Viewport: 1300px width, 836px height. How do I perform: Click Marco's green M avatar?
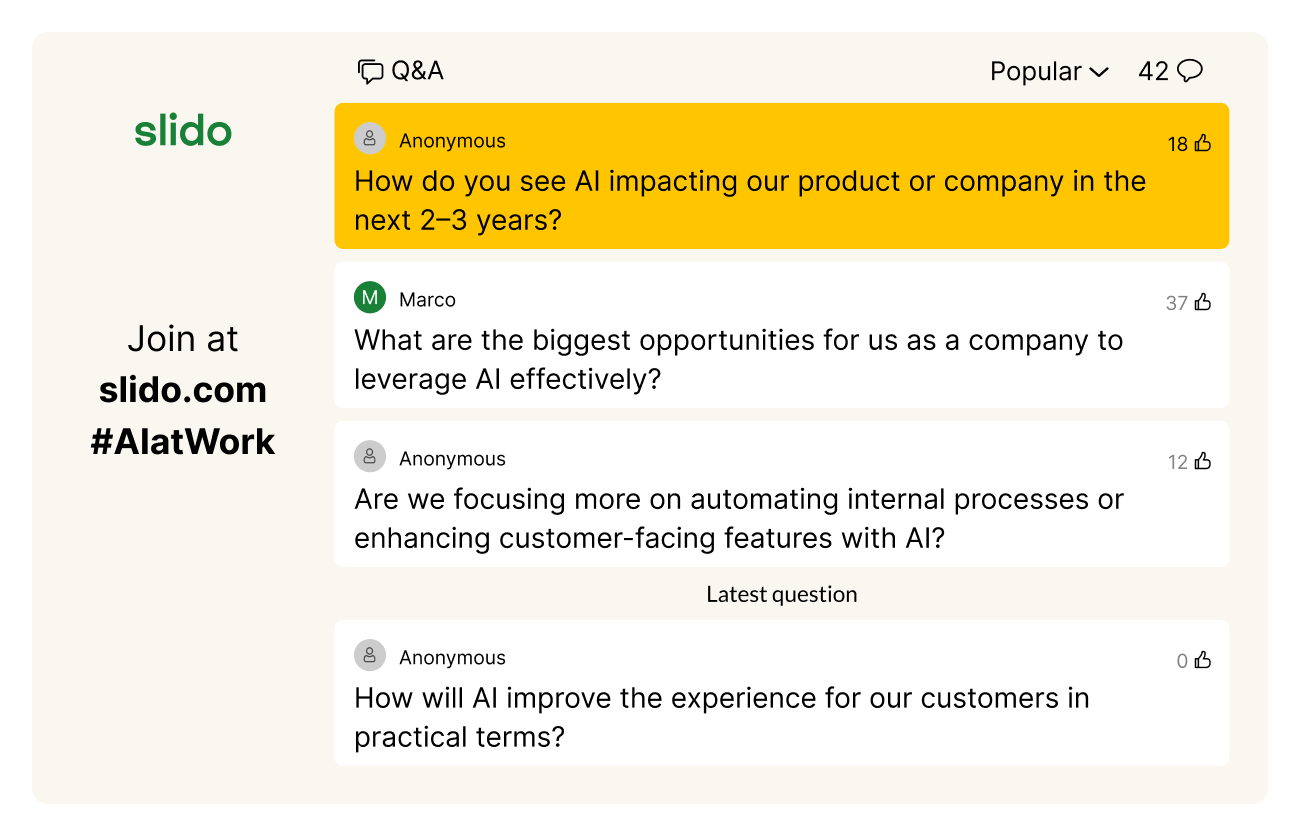[x=370, y=298]
